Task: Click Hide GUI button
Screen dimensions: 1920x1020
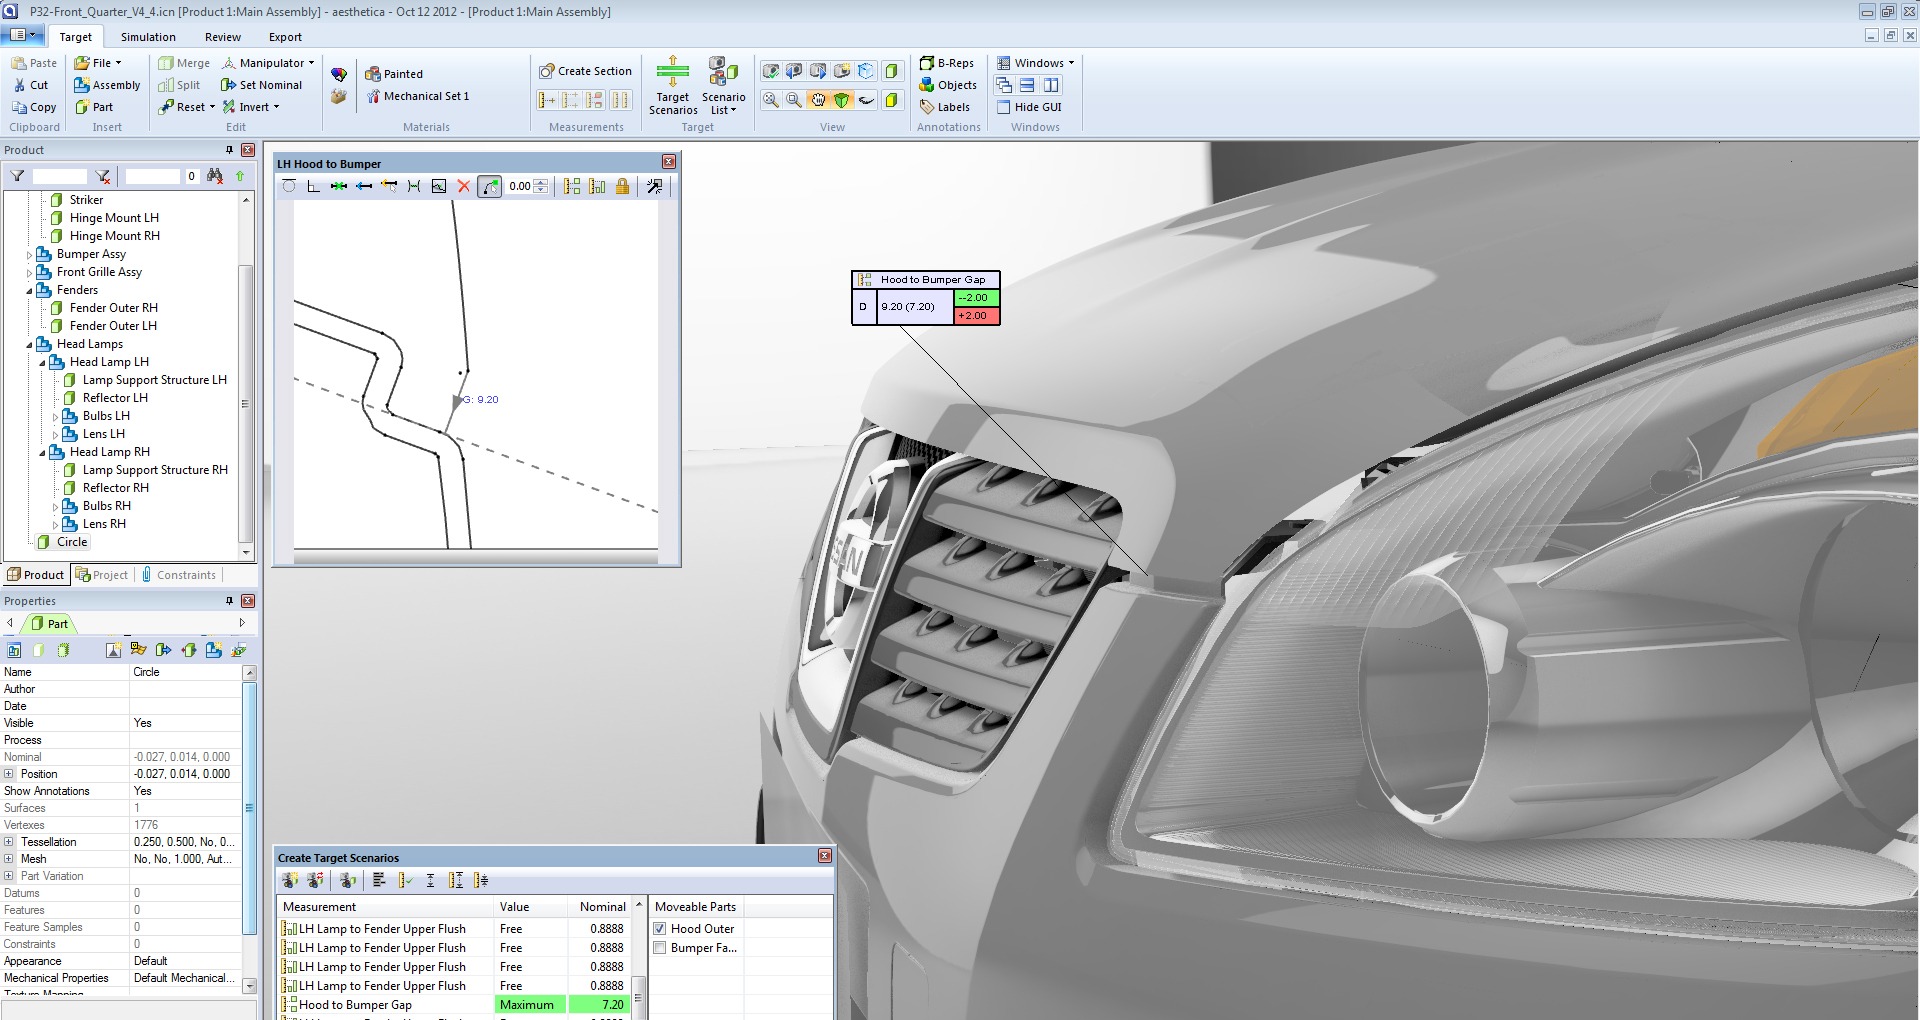Action: pos(1028,107)
